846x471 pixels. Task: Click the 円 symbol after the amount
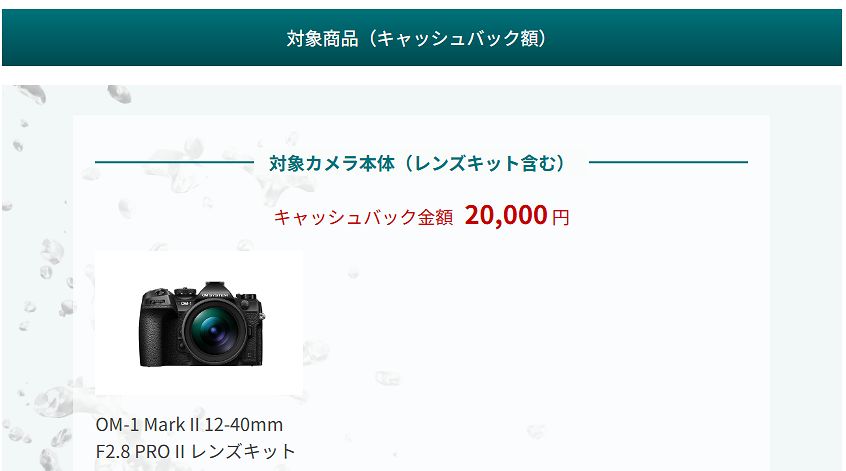561,217
